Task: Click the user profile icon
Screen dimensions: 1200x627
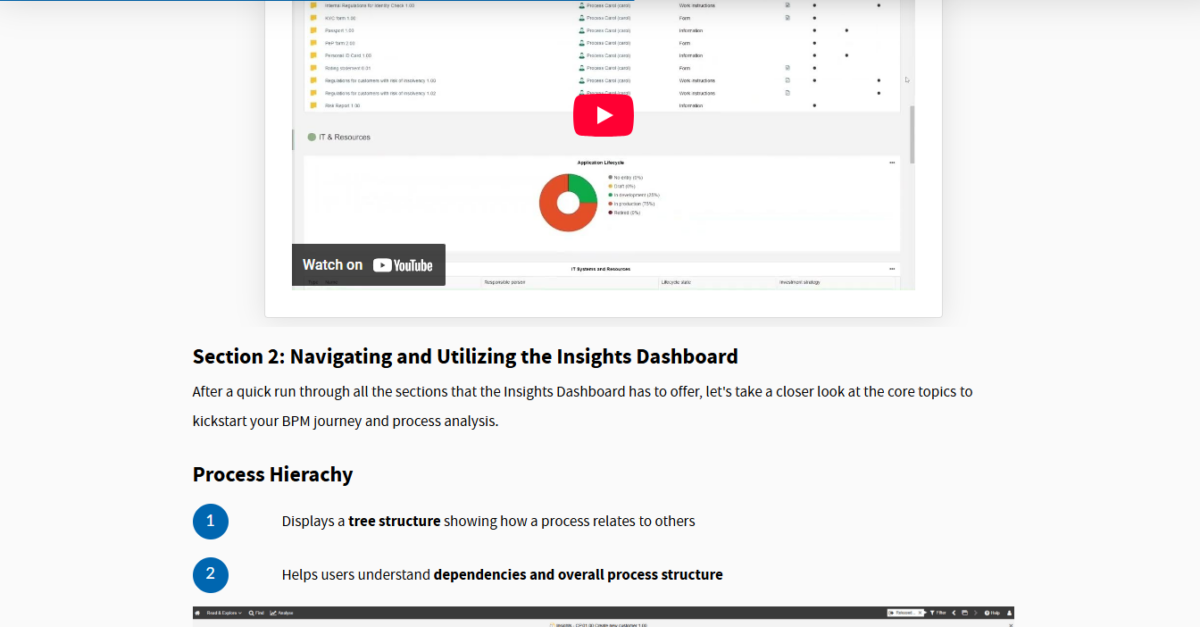Action: point(1010,613)
